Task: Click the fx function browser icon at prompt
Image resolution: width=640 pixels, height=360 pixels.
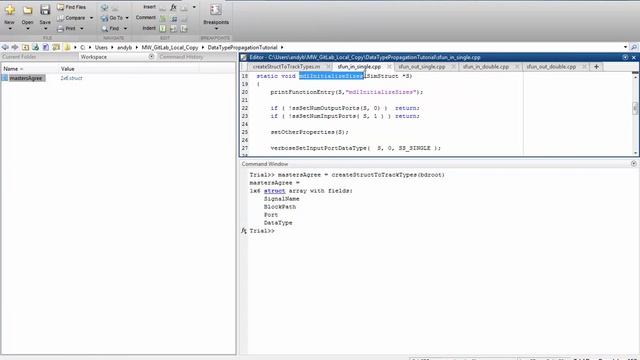Action: (x=244, y=231)
